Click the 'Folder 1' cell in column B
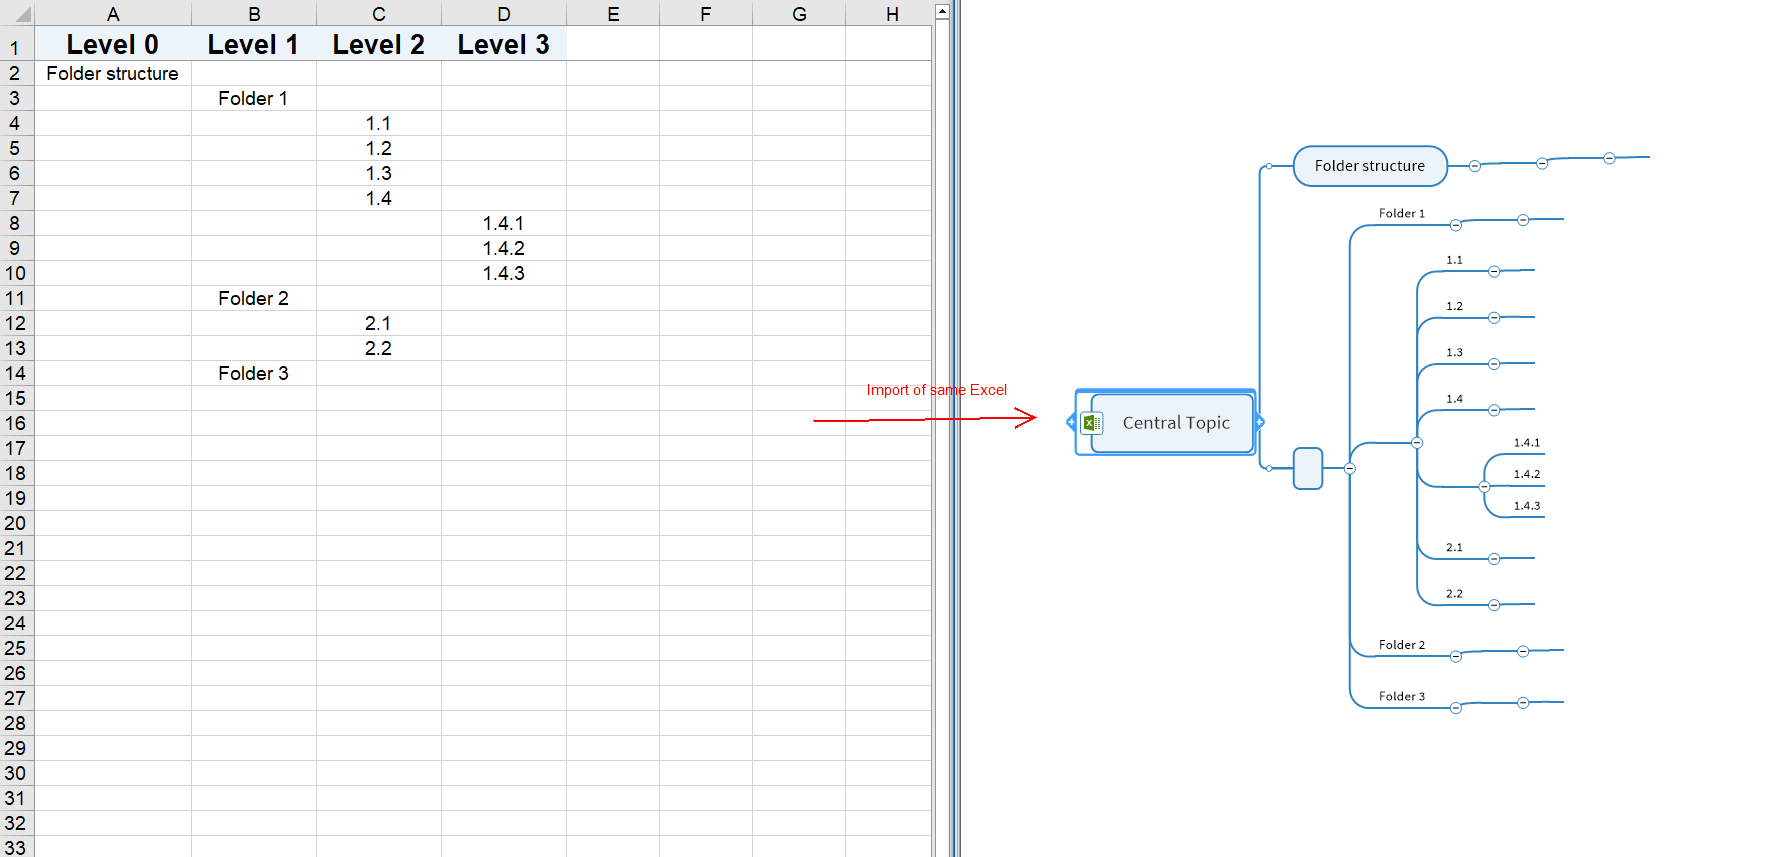 [254, 98]
